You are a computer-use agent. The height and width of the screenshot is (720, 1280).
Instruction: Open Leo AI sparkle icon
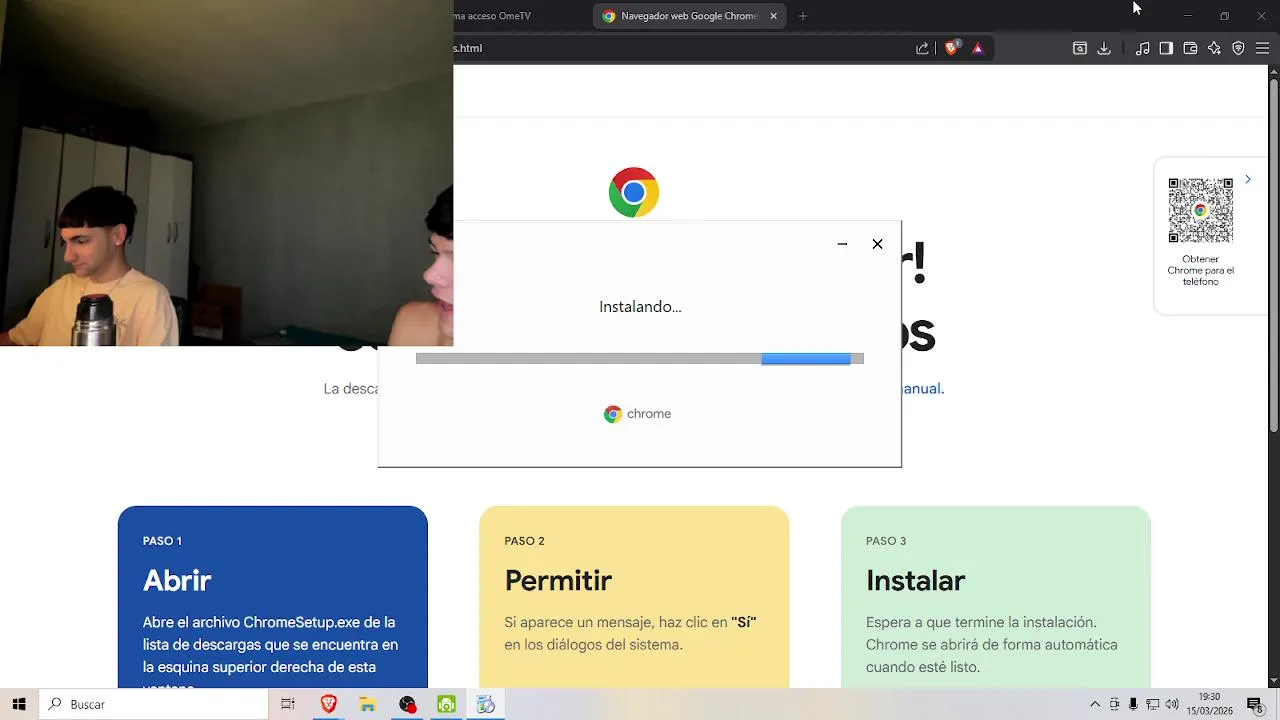[x=1214, y=48]
